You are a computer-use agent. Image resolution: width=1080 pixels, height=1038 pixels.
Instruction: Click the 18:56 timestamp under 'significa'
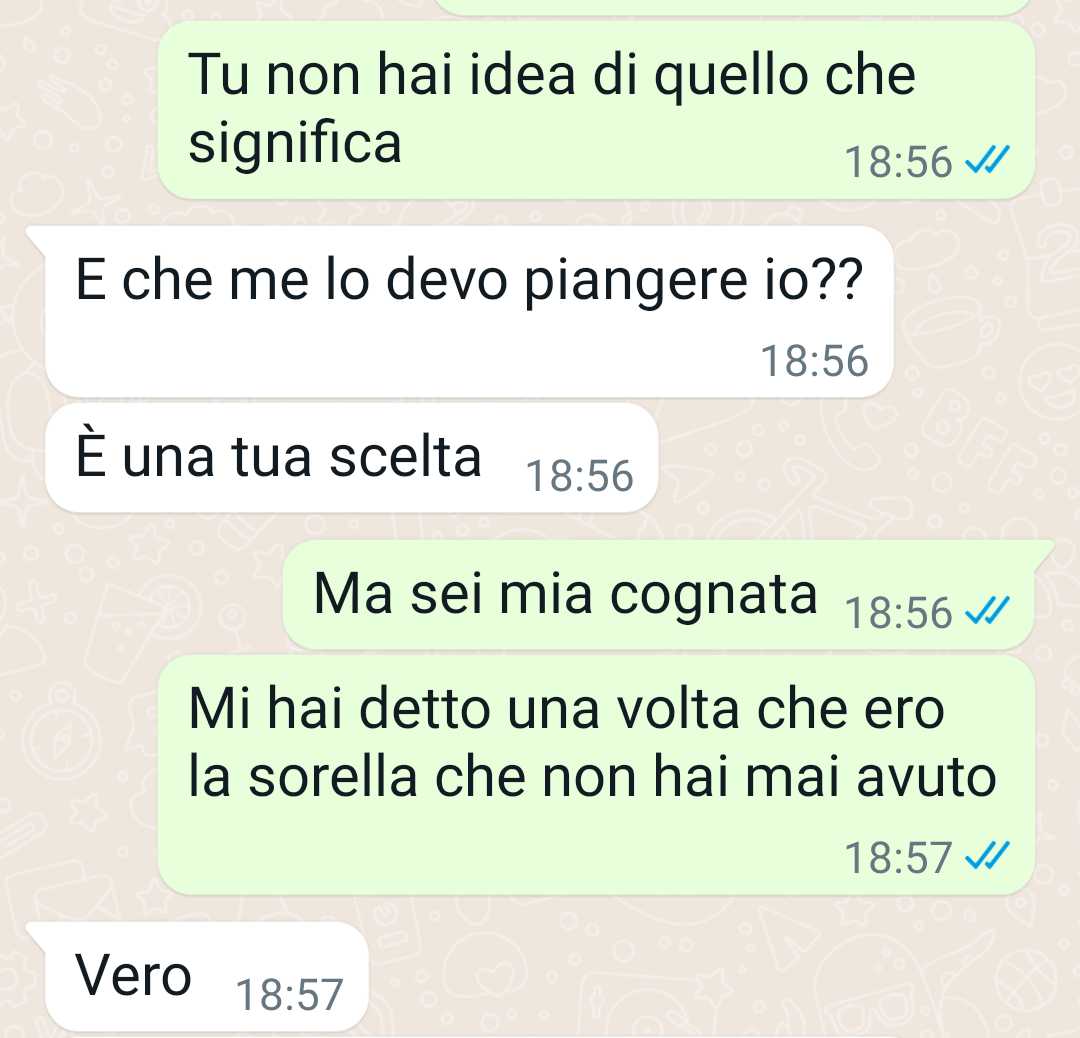898,162
